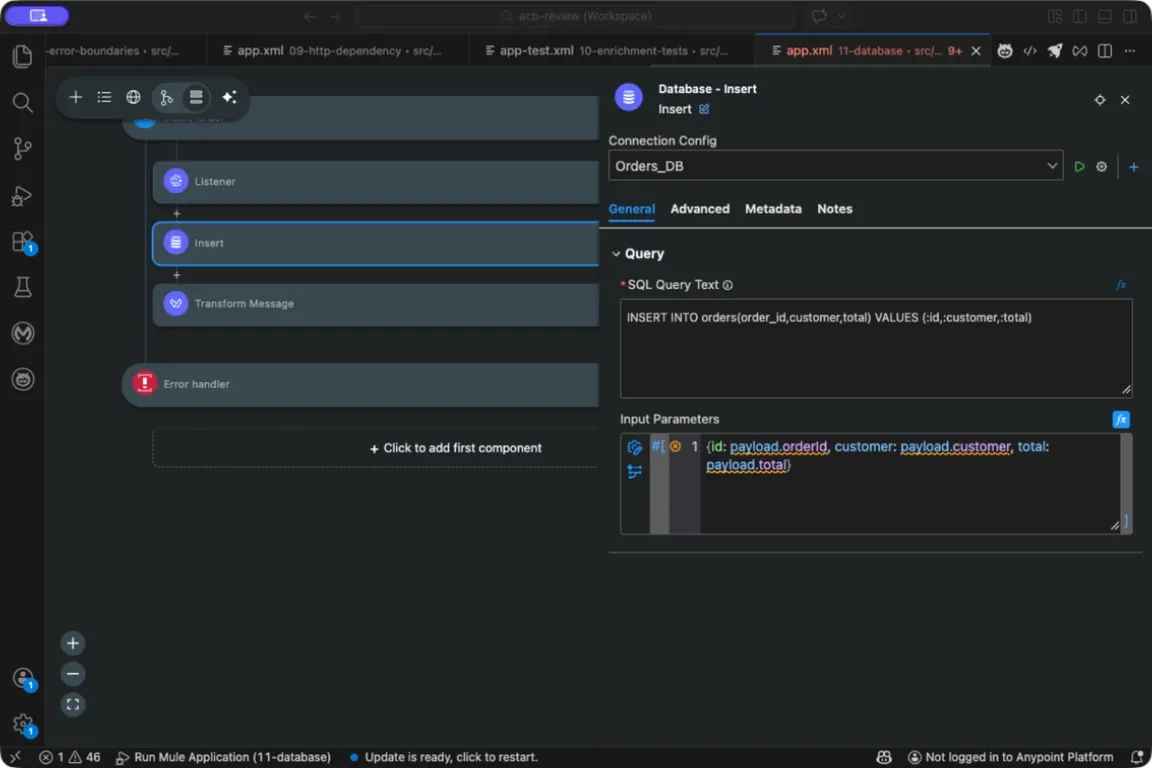Test the Orders_DB connection with the play icon
This screenshot has height=768, width=1152.
[1079, 167]
